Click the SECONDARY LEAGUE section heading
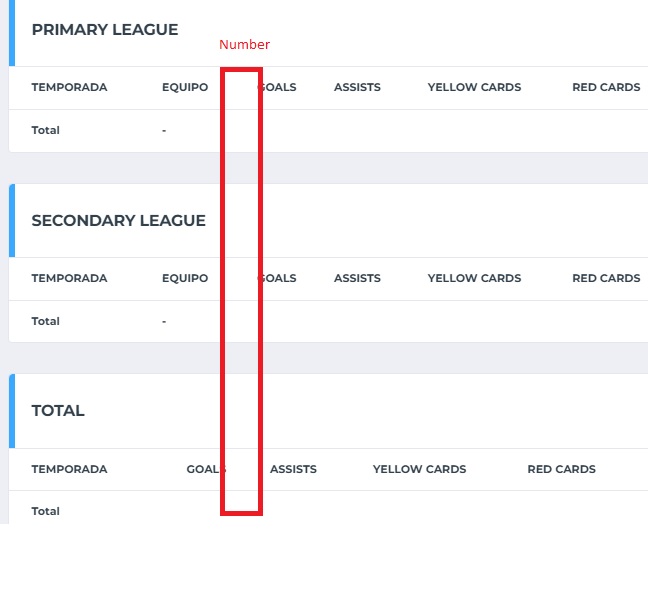This screenshot has height=610, width=648. point(119,221)
